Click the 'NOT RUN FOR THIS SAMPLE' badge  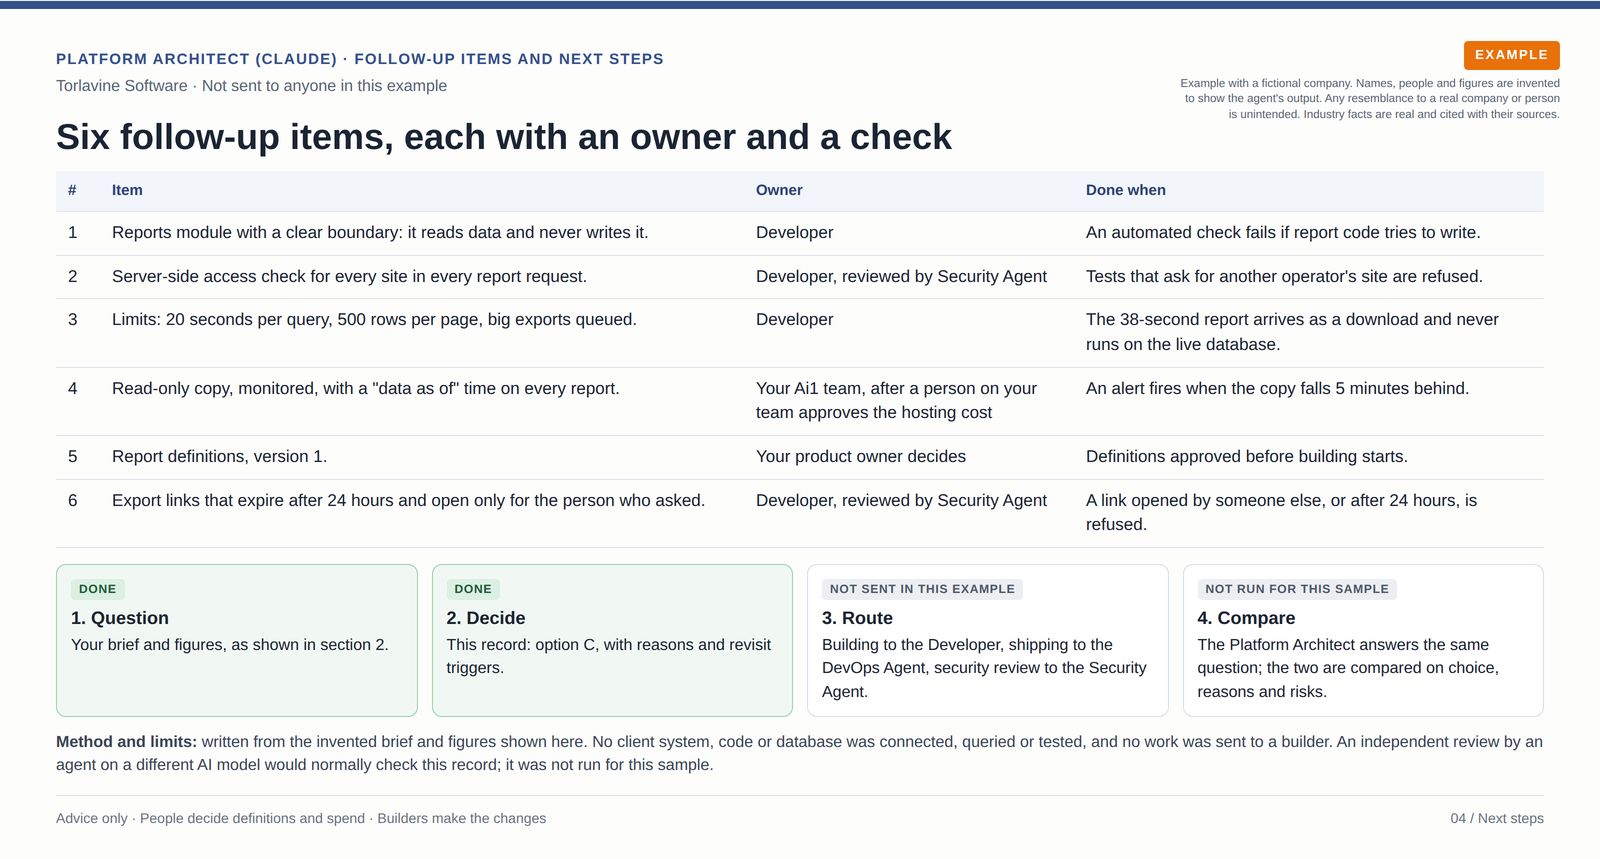coord(1297,589)
